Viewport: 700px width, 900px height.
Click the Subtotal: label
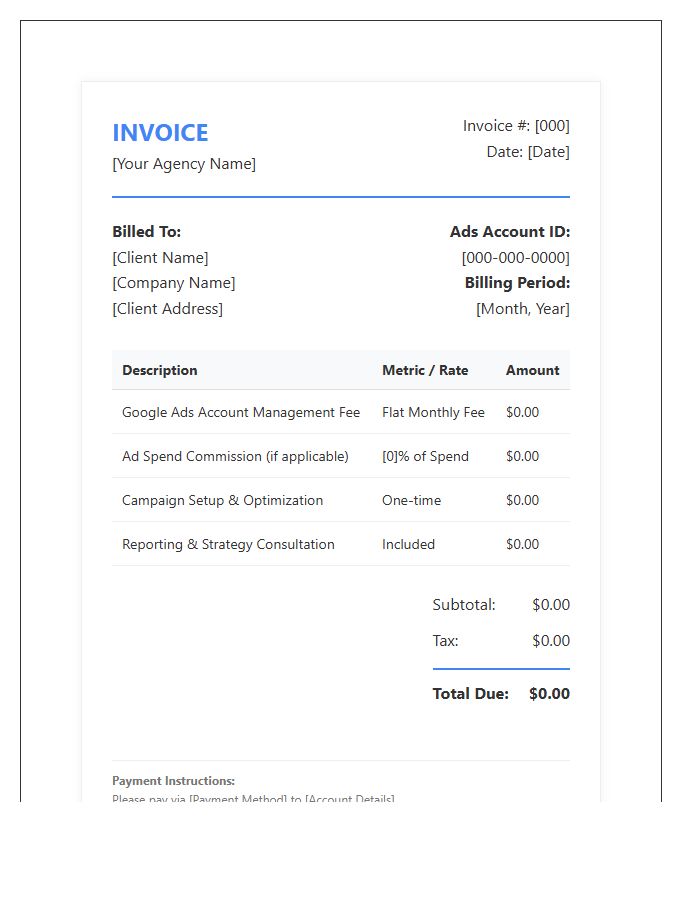coord(464,605)
